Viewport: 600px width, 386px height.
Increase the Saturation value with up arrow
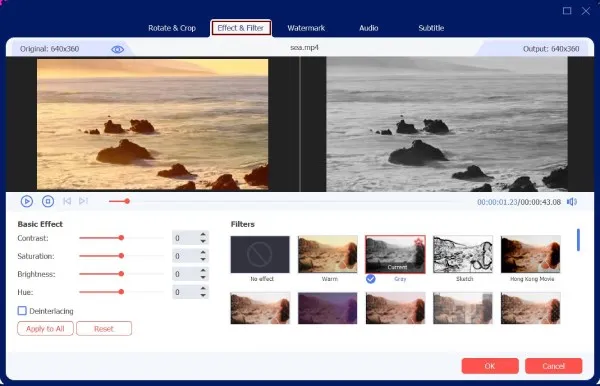pos(203,252)
